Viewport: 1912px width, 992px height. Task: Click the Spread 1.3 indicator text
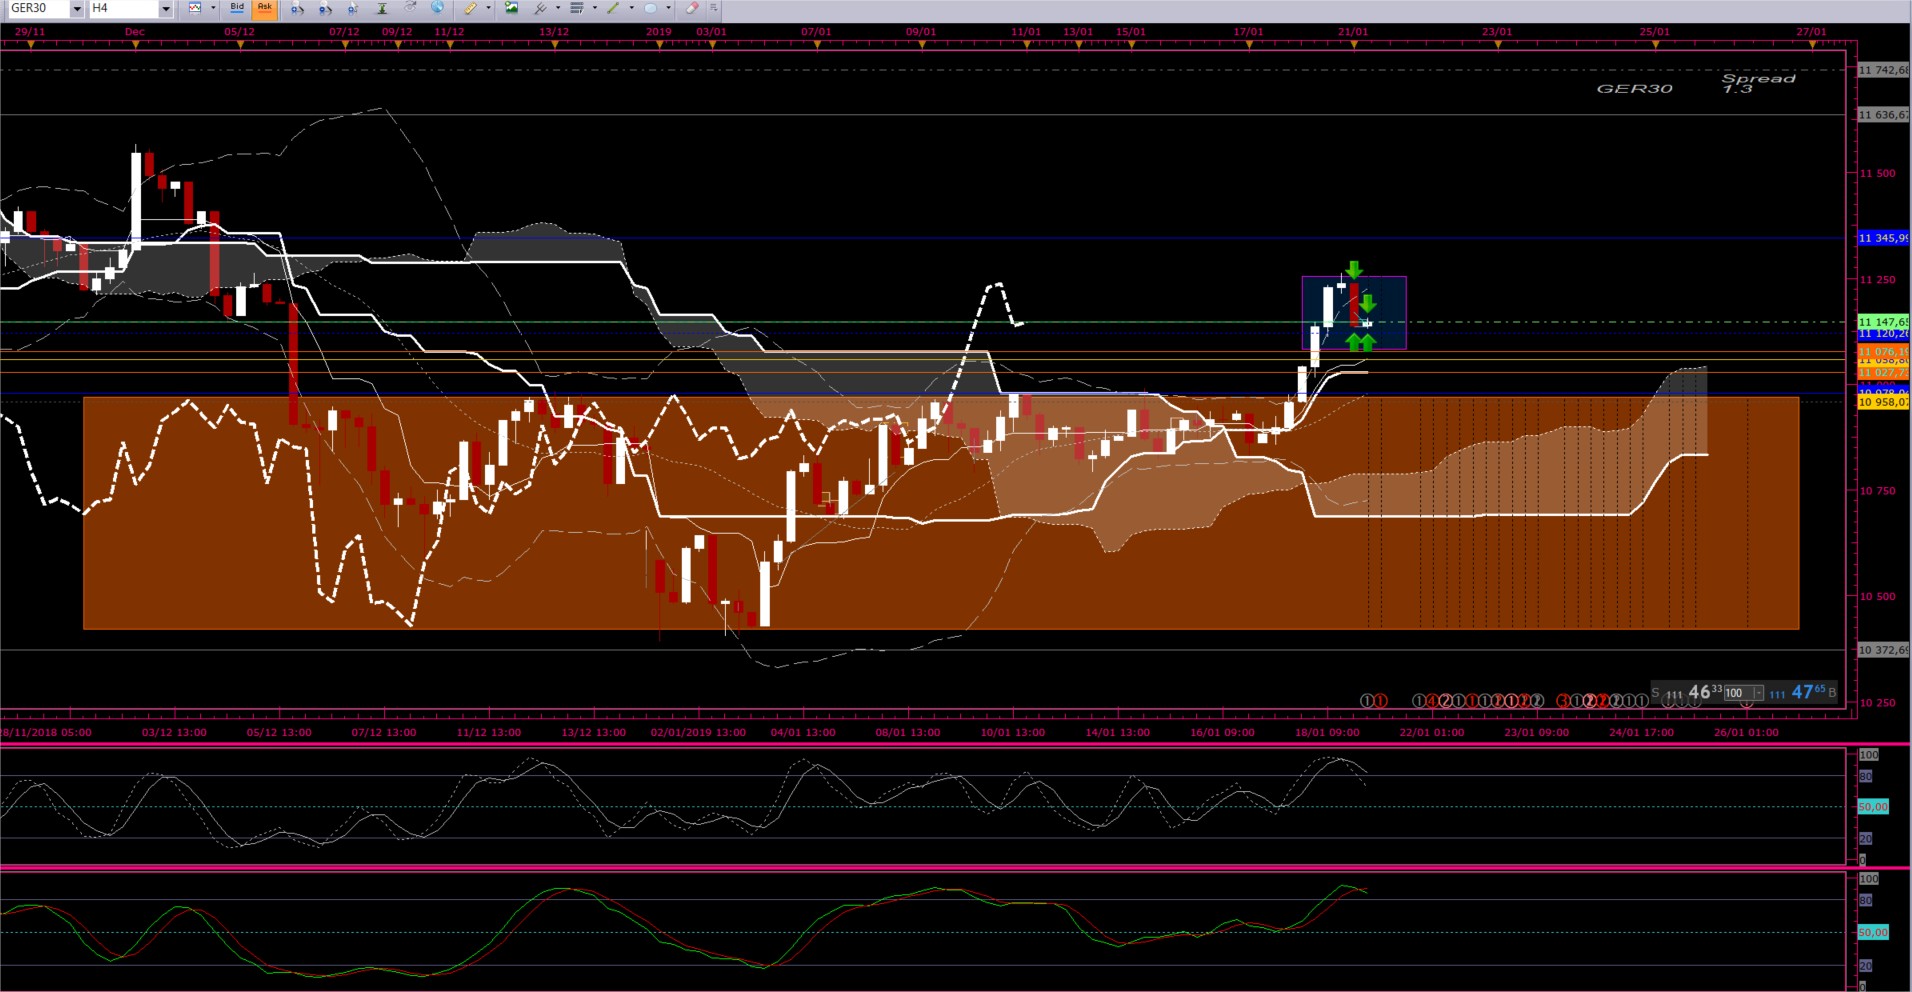click(1758, 83)
